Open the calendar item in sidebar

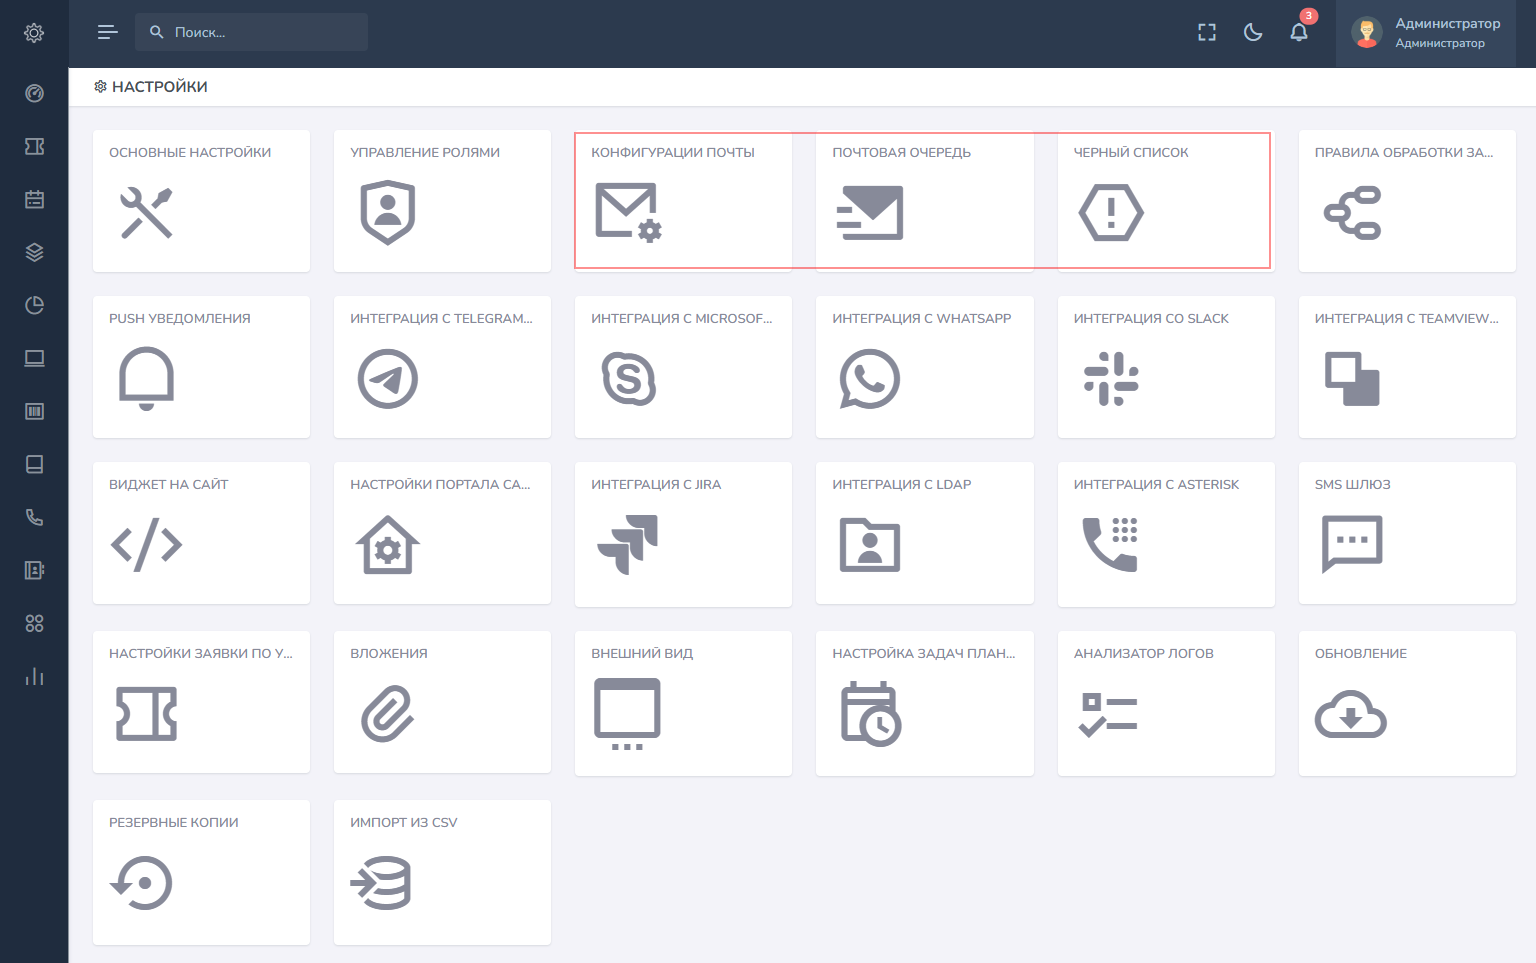[34, 199]
